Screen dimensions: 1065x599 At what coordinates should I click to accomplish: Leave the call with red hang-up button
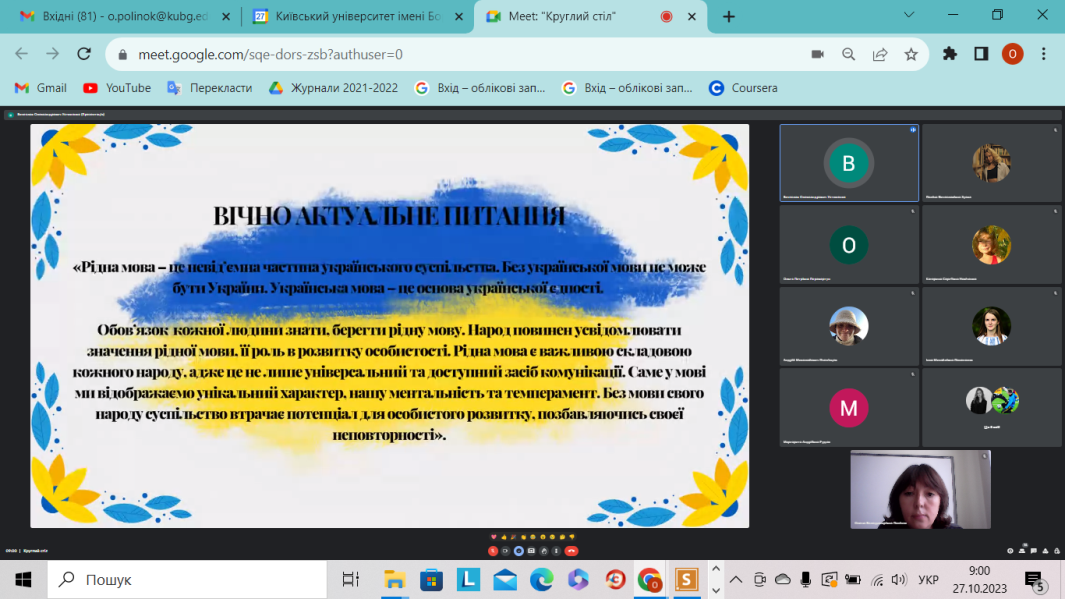tap(571, 551)
